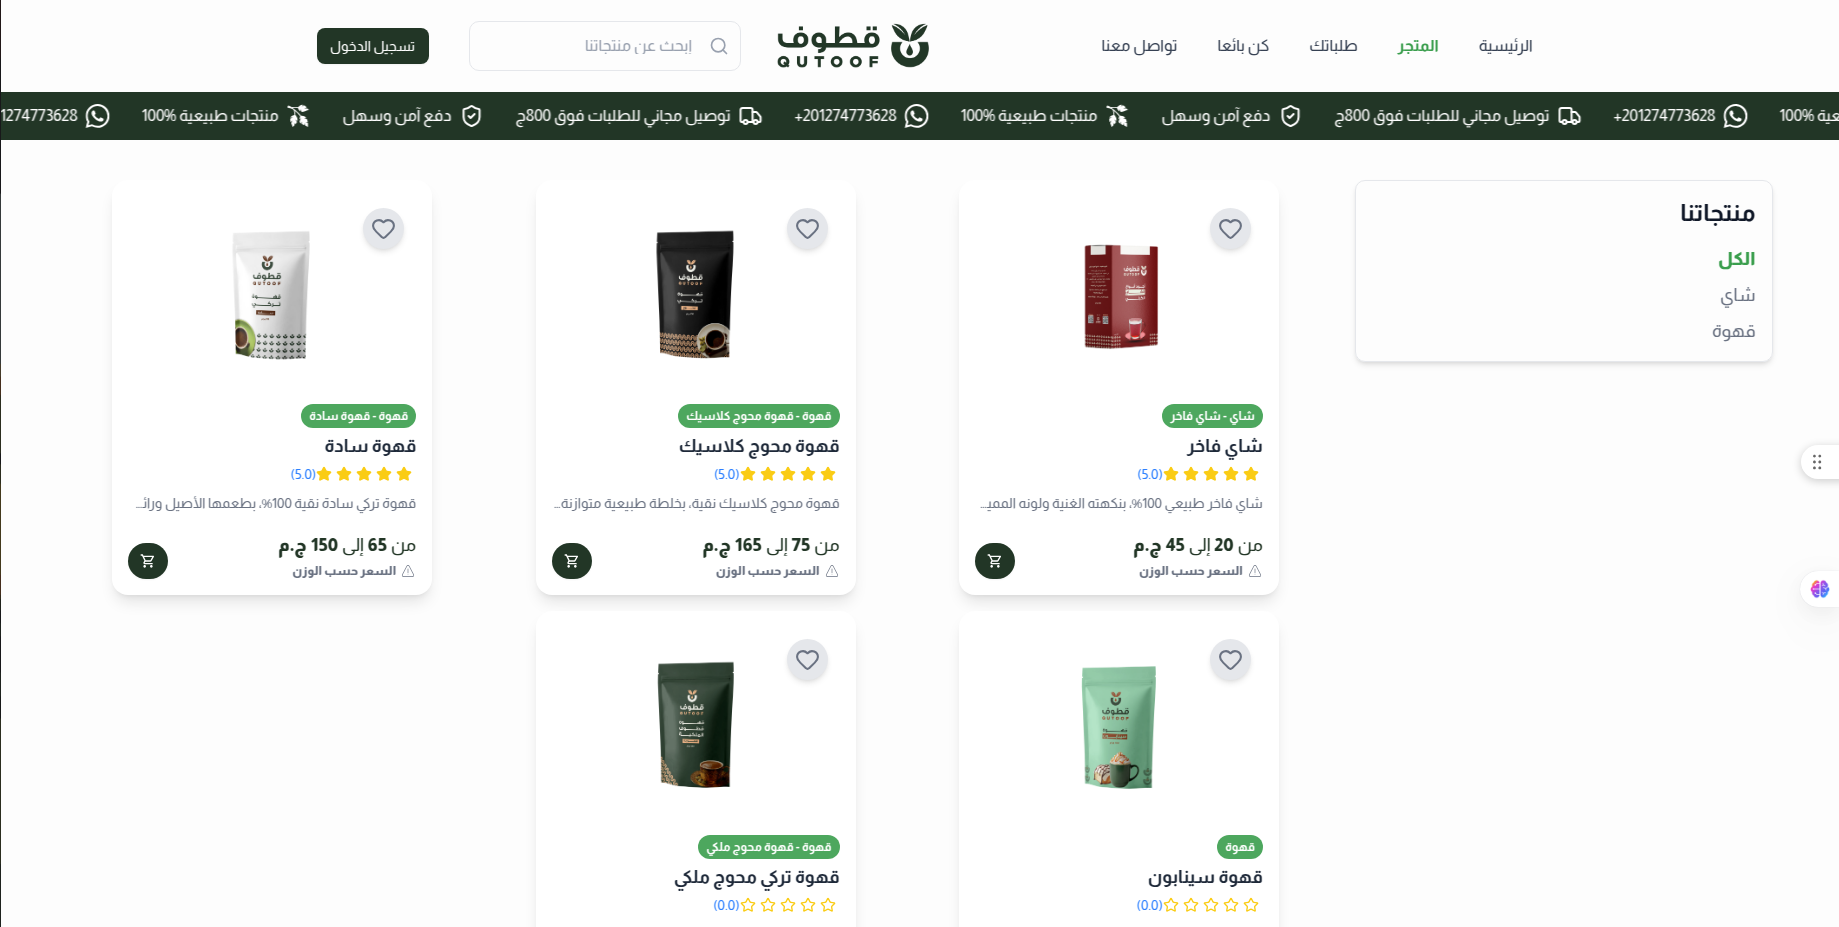1839x927 pixels.
Task: Filter products by قهوة category
Action: (x=1733, y=331)
